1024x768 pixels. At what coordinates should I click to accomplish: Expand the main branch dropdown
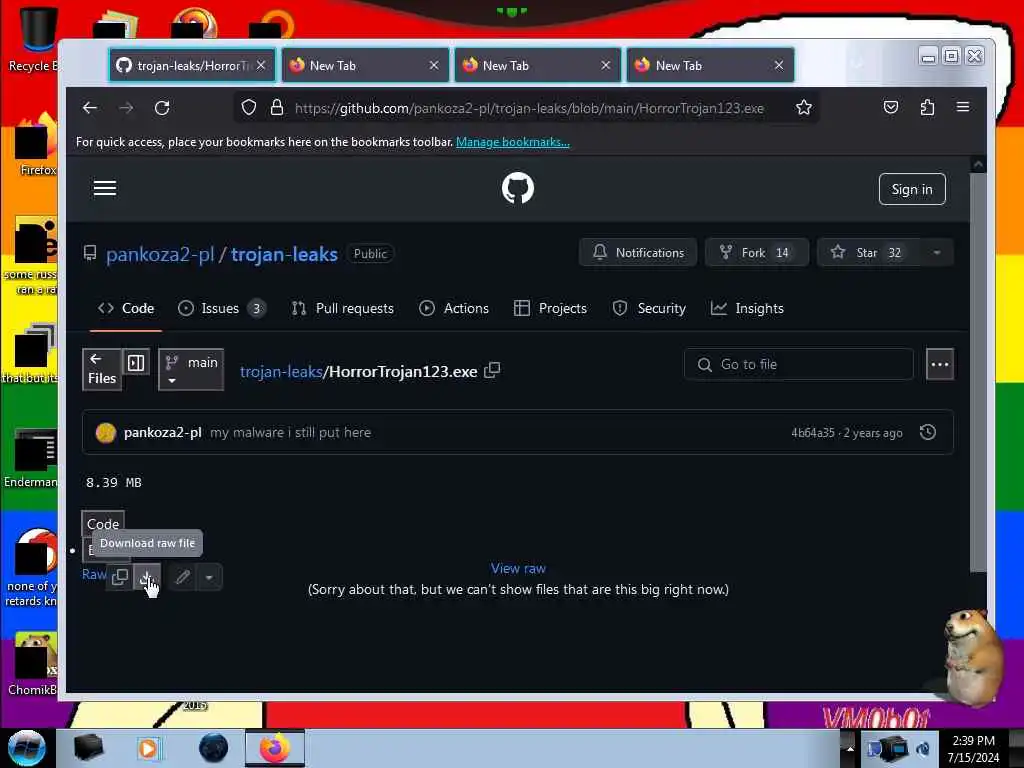191,370
